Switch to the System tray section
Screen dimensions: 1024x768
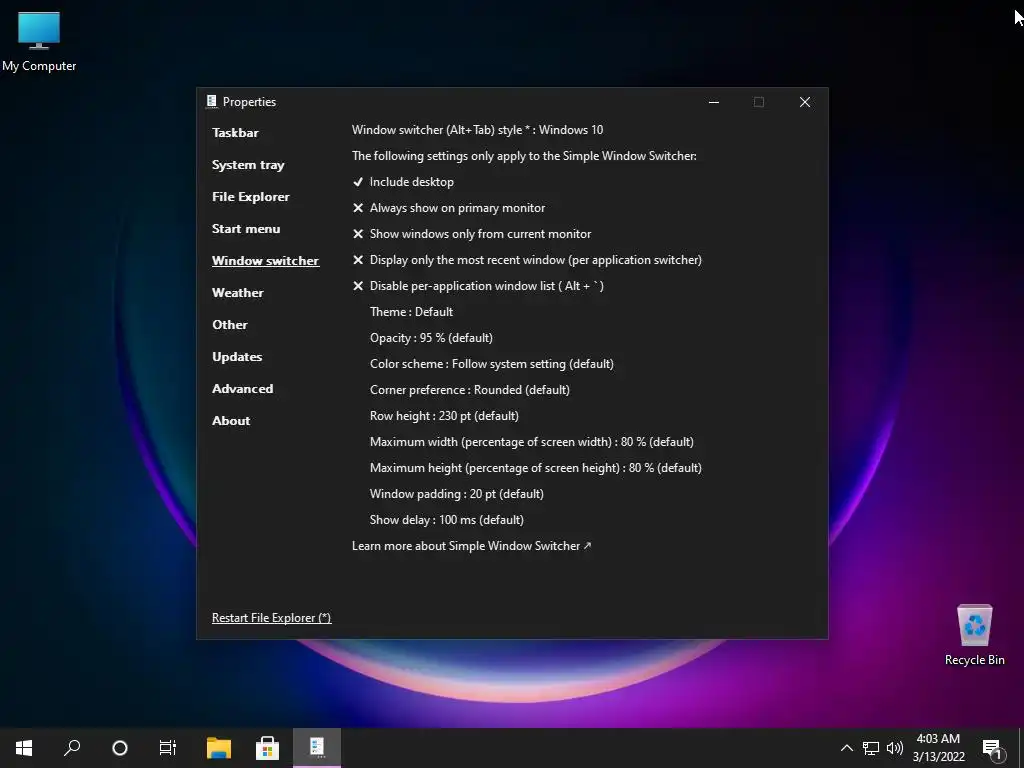248,165
